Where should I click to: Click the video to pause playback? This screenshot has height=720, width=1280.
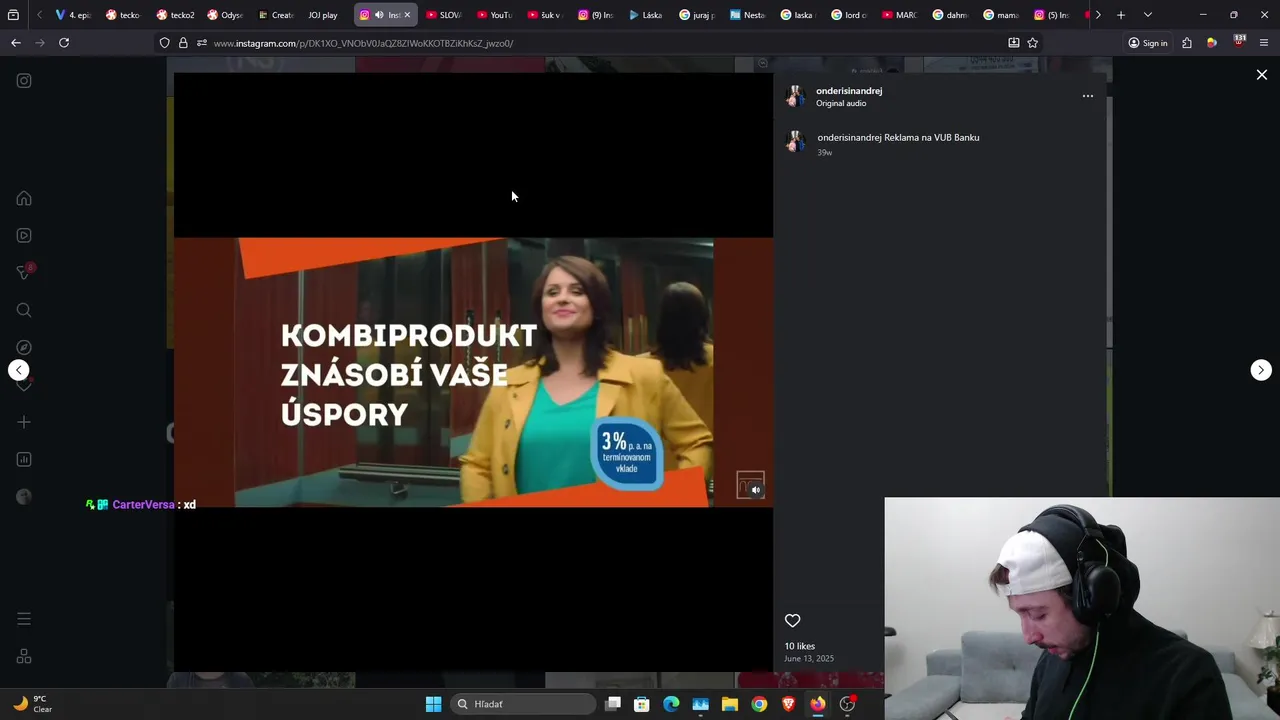[x=473, y=372]
